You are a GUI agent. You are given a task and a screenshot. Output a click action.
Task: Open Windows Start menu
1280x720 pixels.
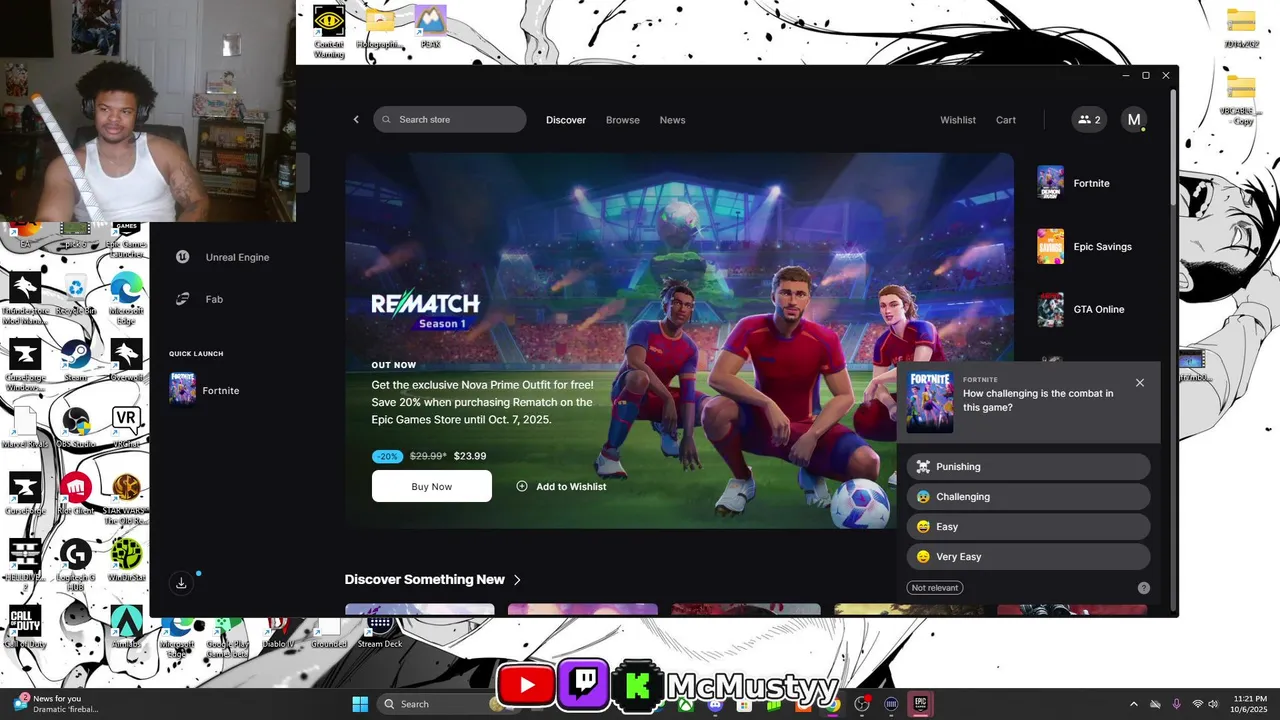click(360, 704)
